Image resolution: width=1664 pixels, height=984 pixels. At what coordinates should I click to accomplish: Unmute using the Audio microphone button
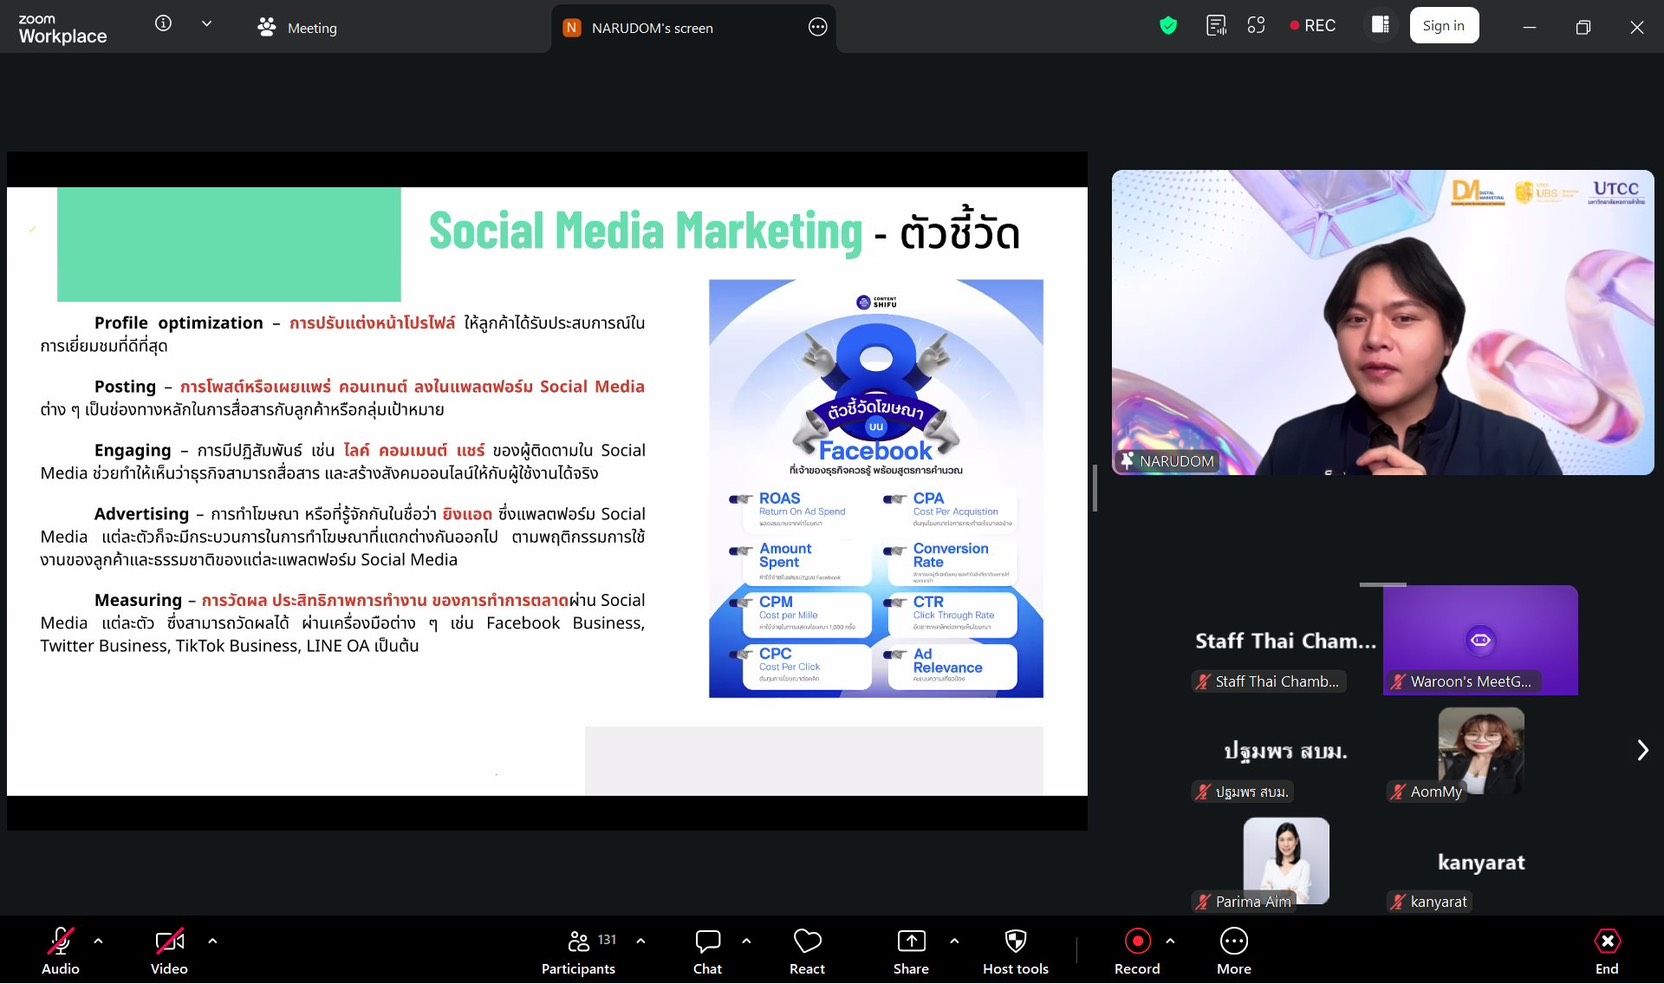click(x=60, y=951)
